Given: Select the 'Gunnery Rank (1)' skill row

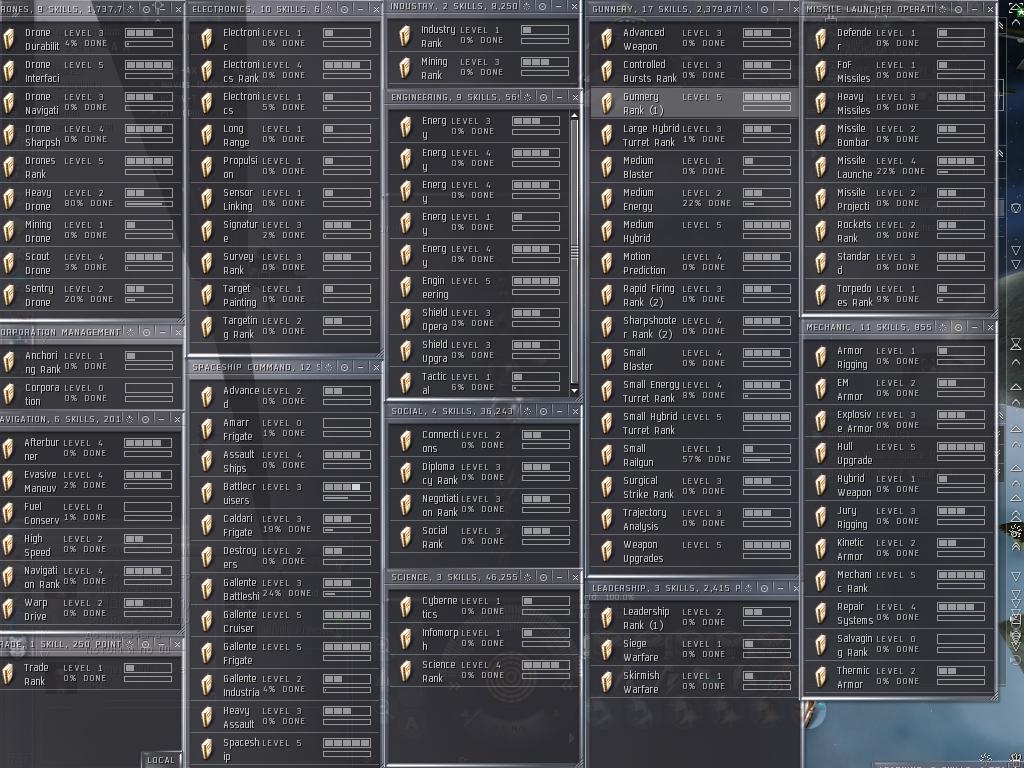Looking at the screenshot, I should click(x=694, y=103).
